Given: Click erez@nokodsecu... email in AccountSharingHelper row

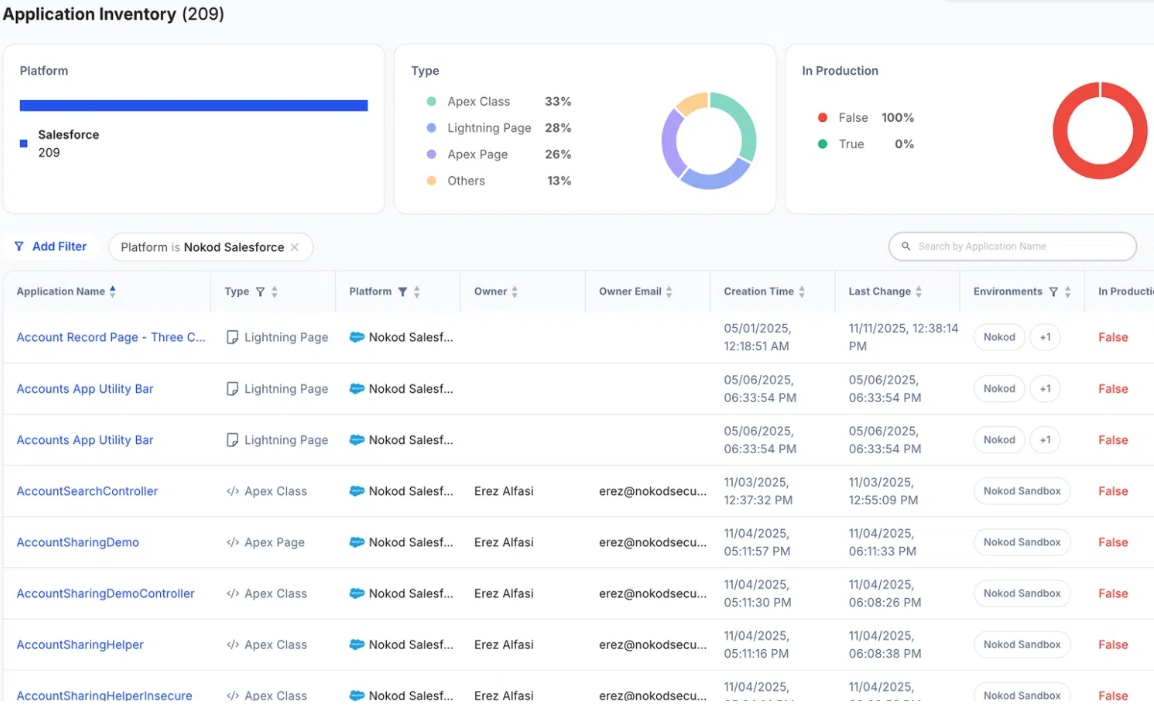Looking at the screenshot, I should point(653,645).
